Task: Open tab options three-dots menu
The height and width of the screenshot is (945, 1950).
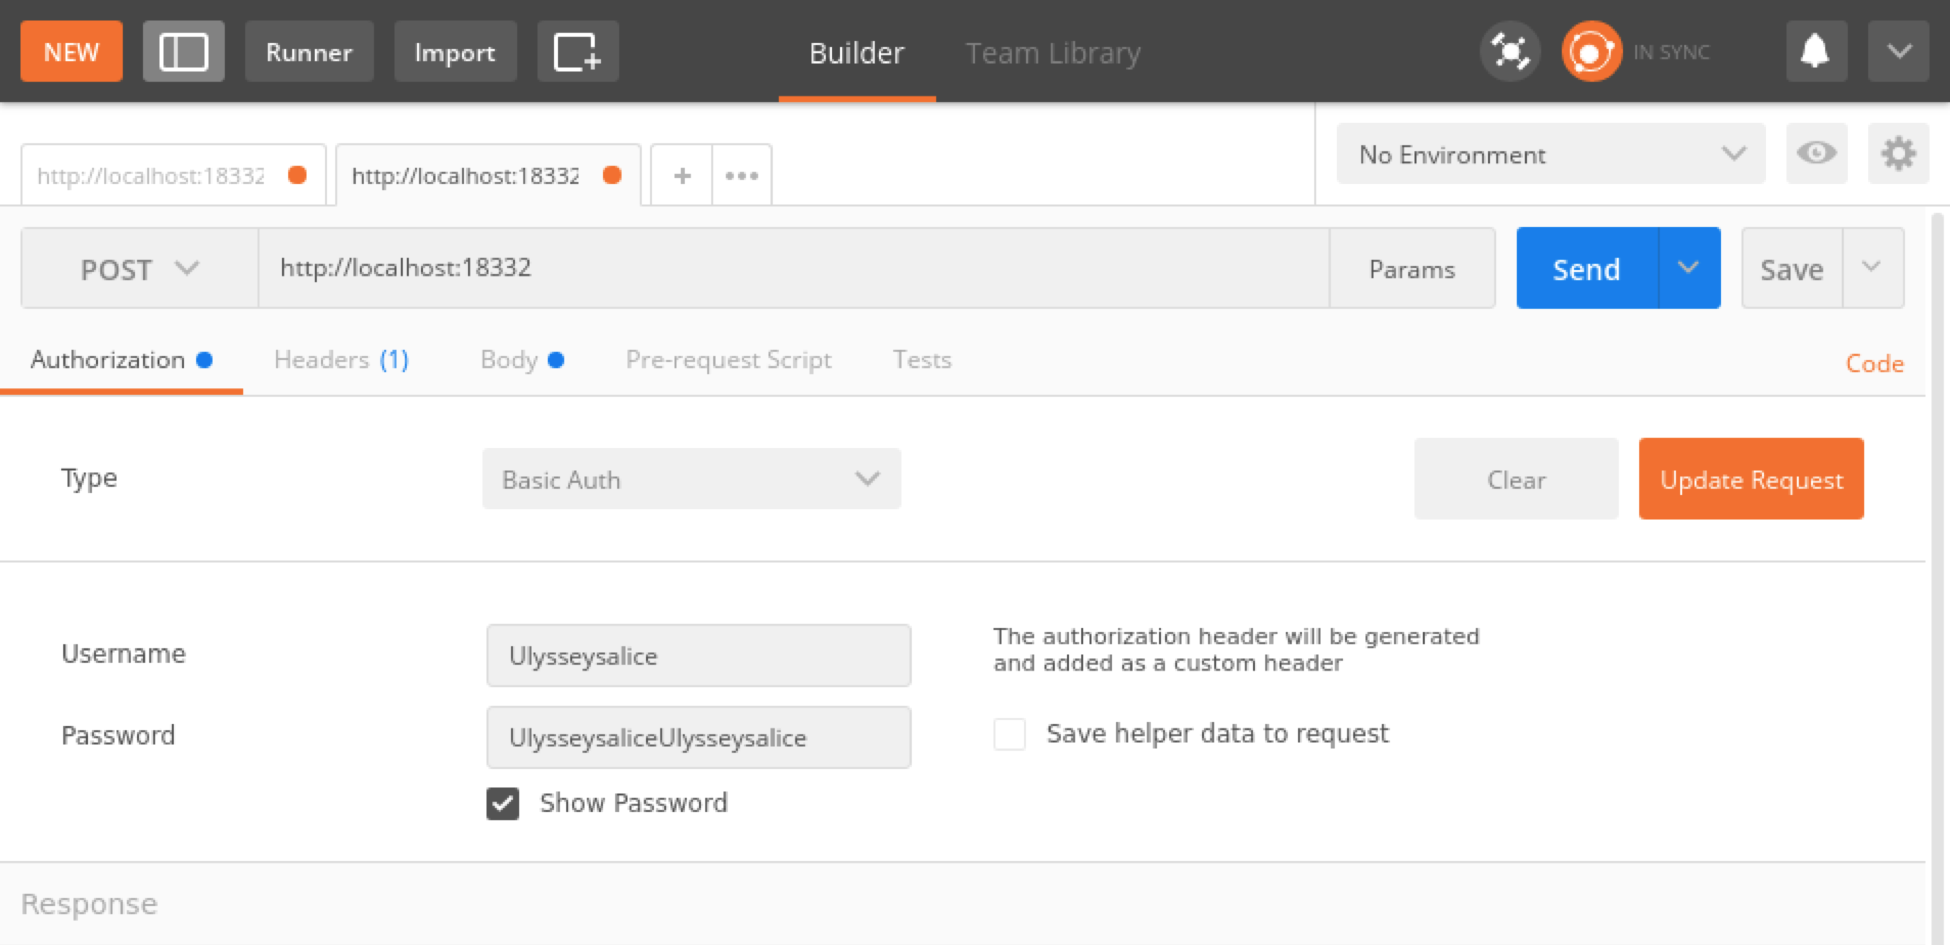Action: click(741, 176)
